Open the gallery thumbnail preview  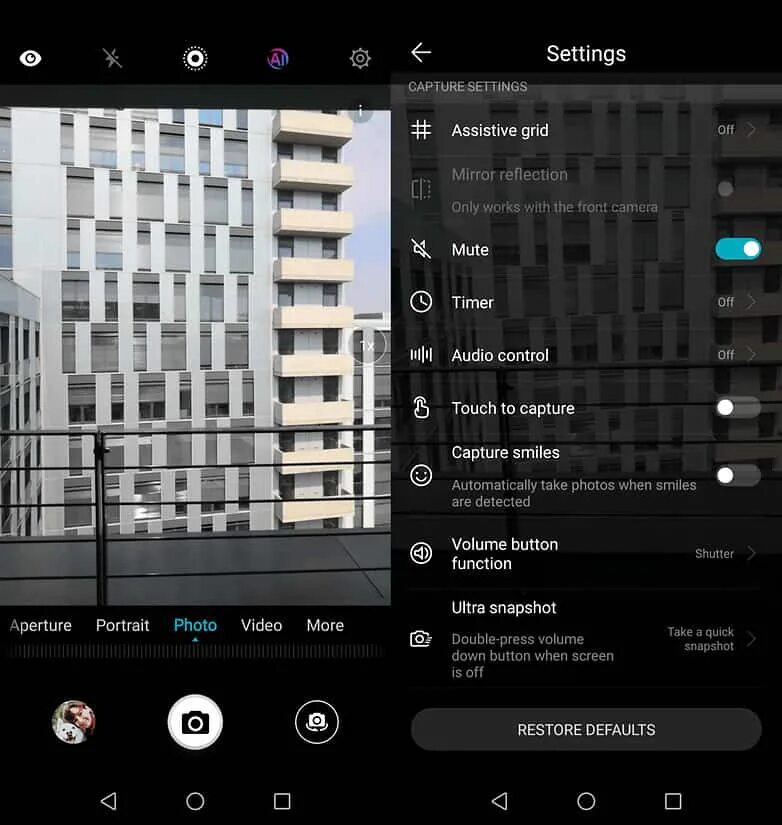click(74, 722)
